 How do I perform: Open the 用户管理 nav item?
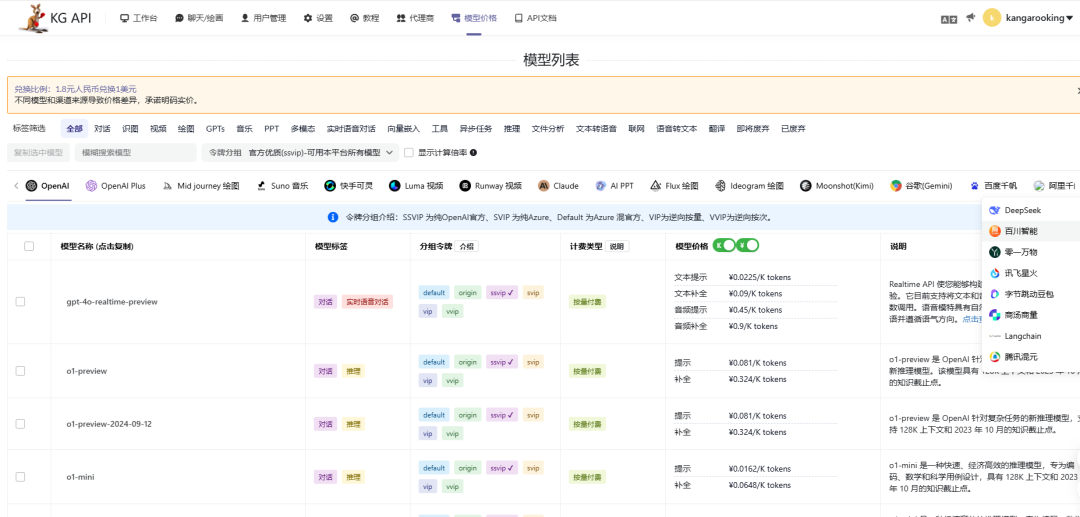point(264,19)
